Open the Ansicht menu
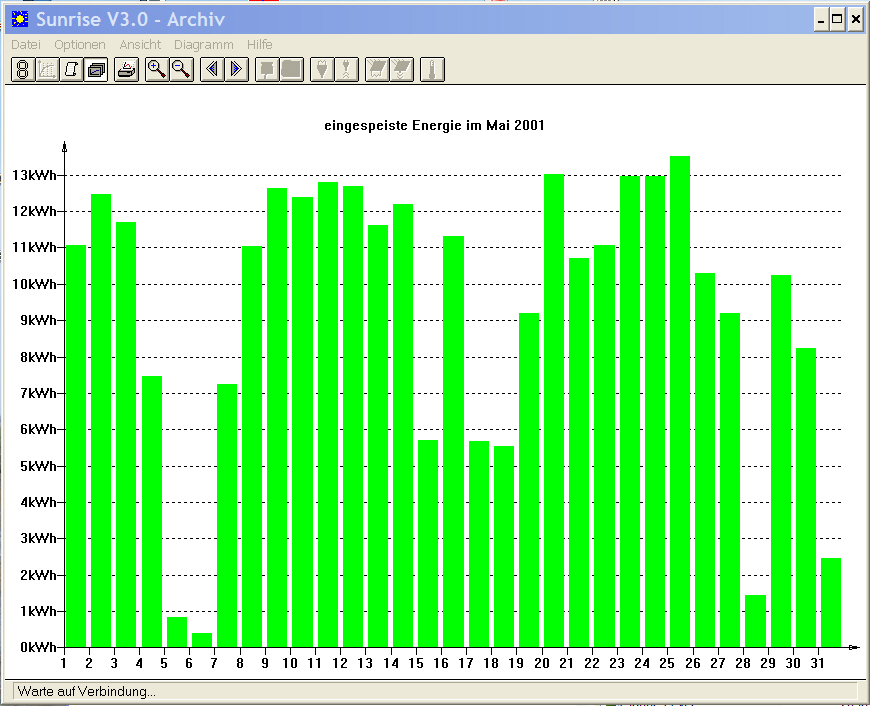 coord(140,44)
